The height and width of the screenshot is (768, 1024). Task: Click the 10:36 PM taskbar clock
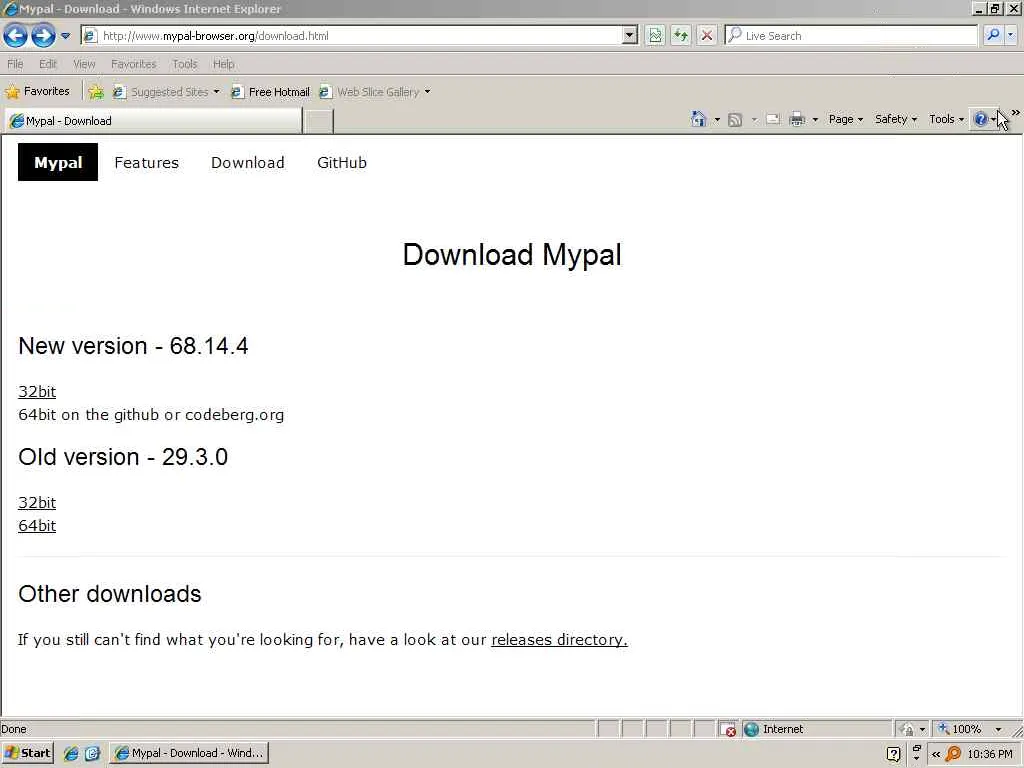click(989, 754)
